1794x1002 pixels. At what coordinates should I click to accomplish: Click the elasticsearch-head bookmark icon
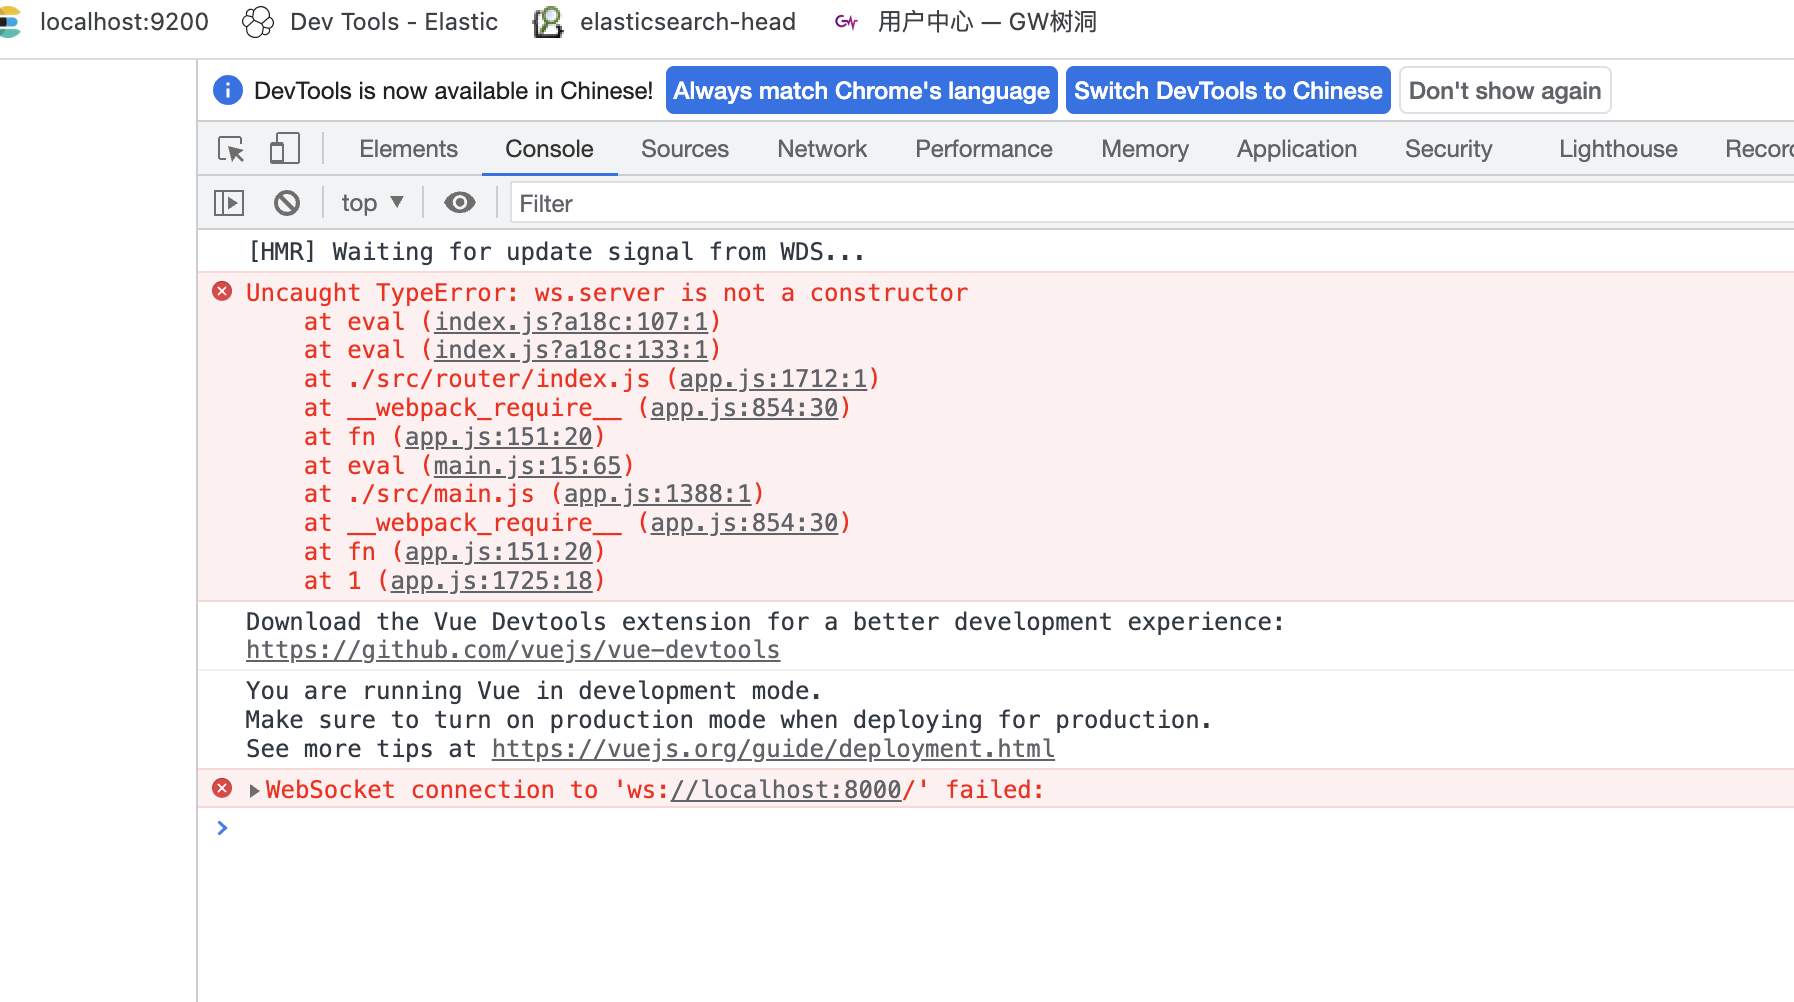(548, 21)
